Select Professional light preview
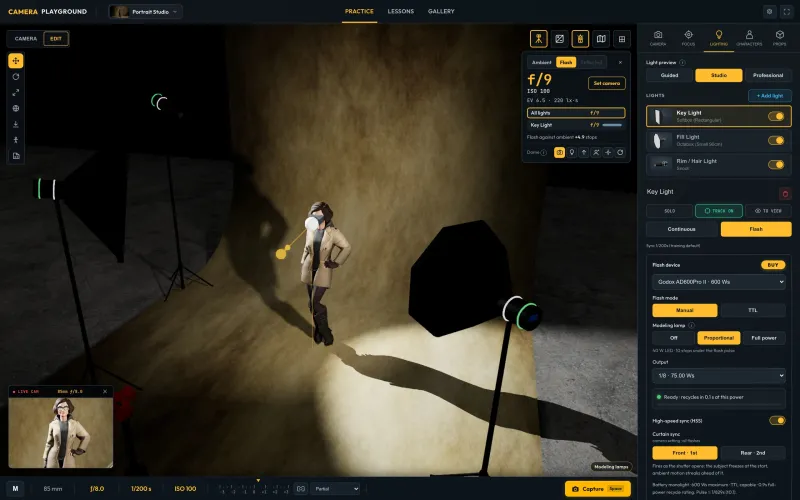This screenshot has width=800, height=500. point(768,75)
